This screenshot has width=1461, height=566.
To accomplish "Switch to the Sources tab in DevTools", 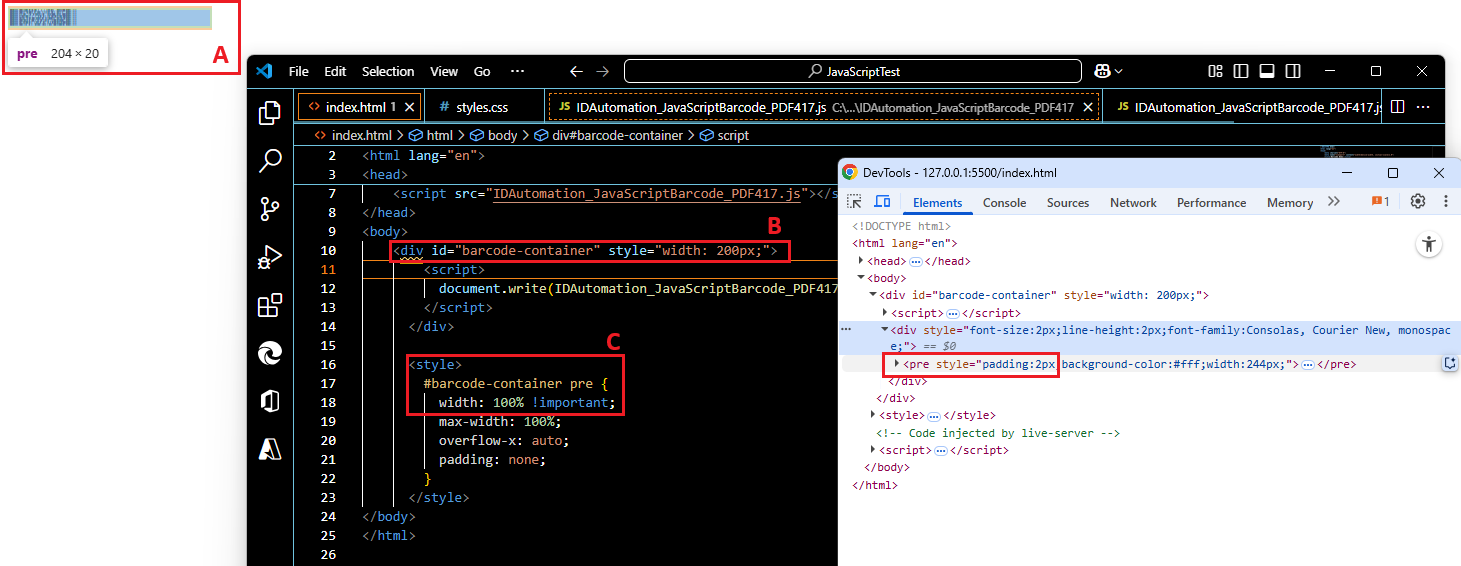I will [x=1067, y=202].
